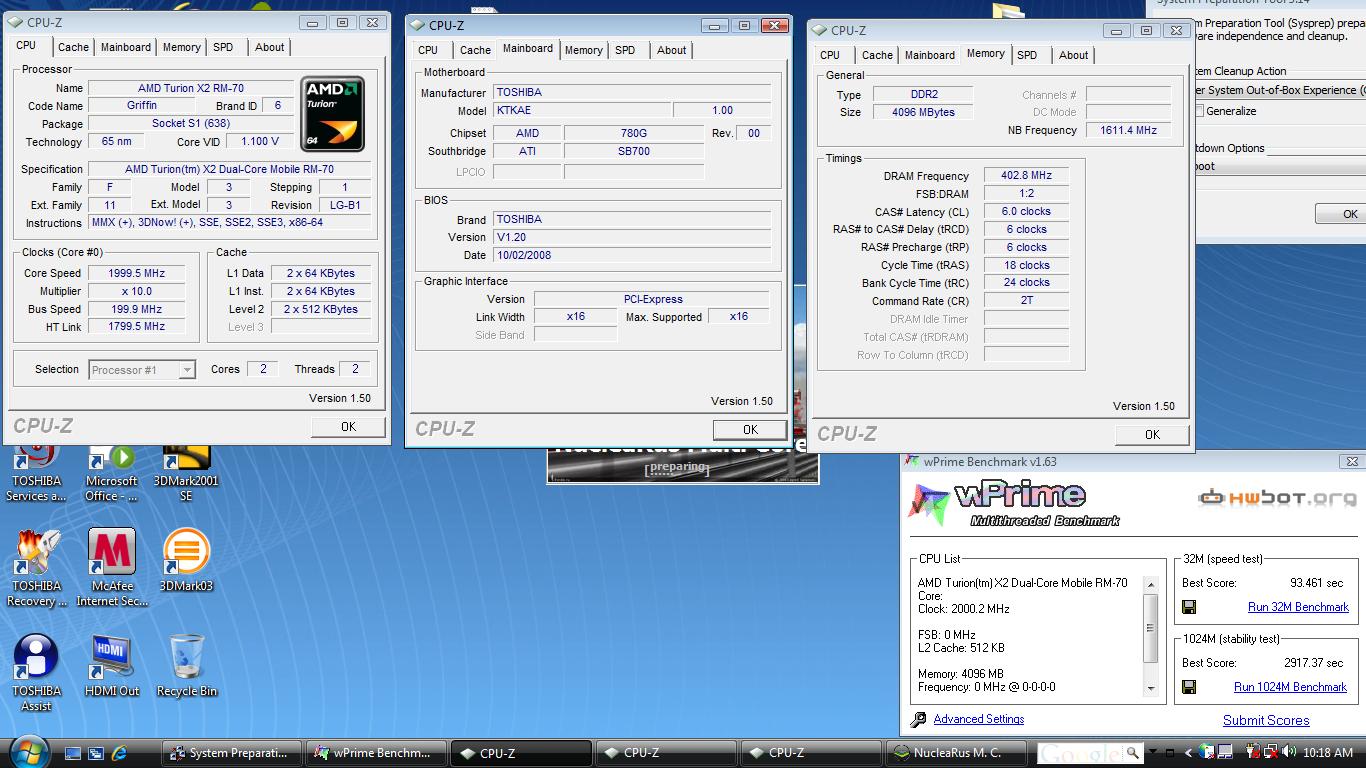This screenshot has width=1366, height=768.
Task: Click OK in the CPU-Z Mainboard window
Action: pos(750,430)
